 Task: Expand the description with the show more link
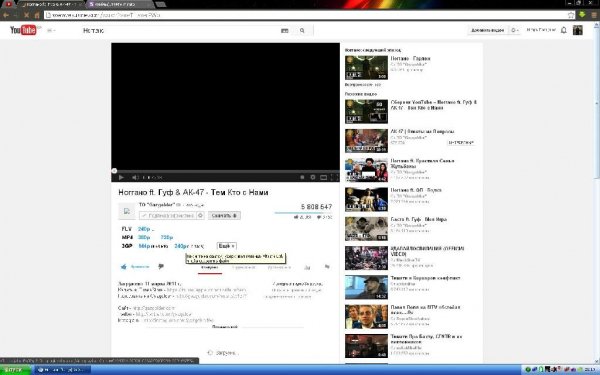[225, 327]
